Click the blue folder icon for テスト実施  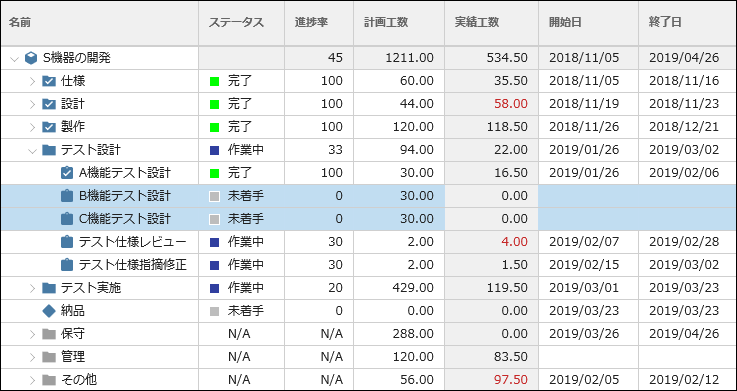pyautogui.click(x=49, y=288)
